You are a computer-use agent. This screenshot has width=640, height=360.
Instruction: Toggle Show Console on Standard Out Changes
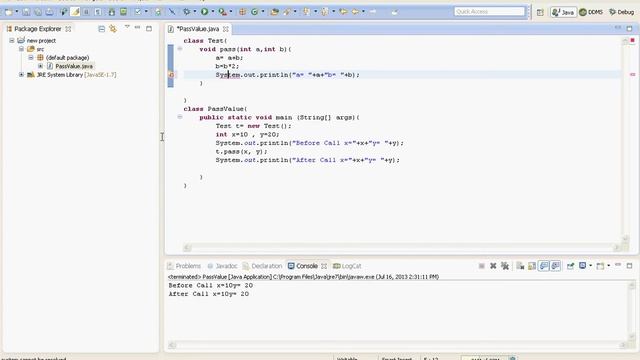544,266
